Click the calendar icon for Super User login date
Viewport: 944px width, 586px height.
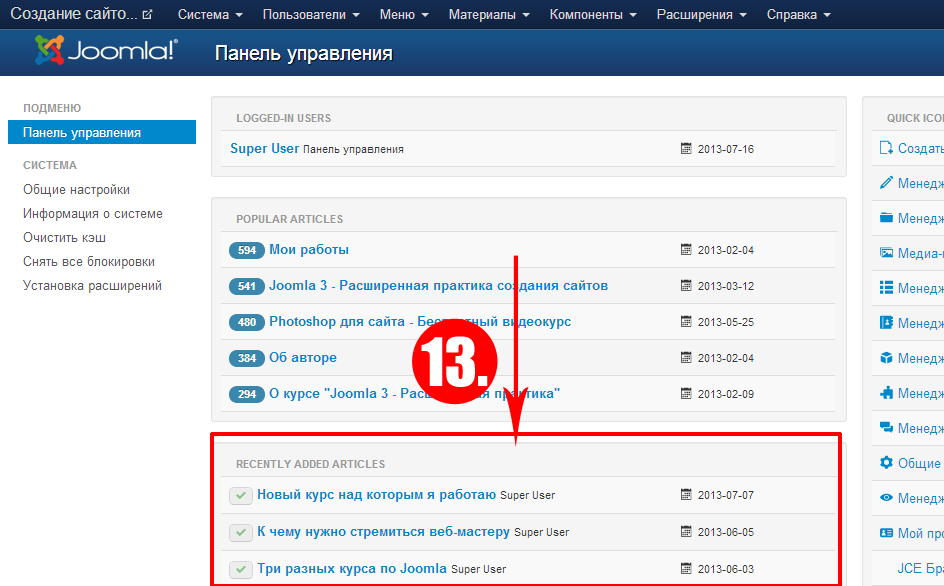click(686, 149)
